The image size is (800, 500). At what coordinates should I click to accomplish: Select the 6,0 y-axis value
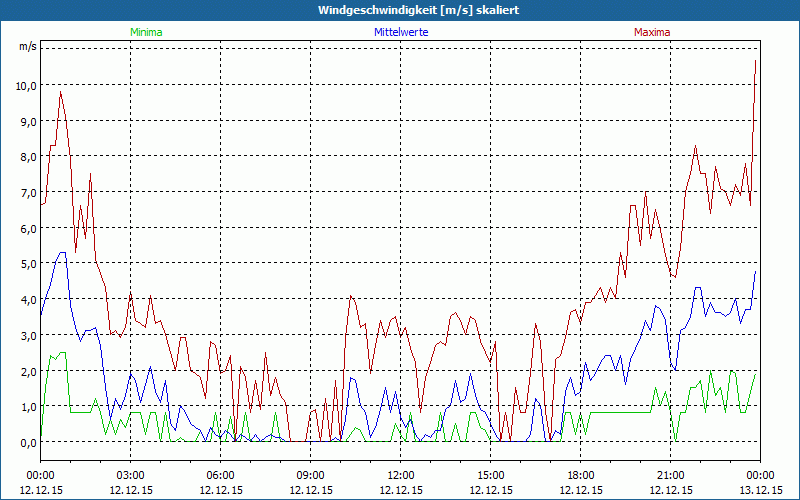coord(29,228)
